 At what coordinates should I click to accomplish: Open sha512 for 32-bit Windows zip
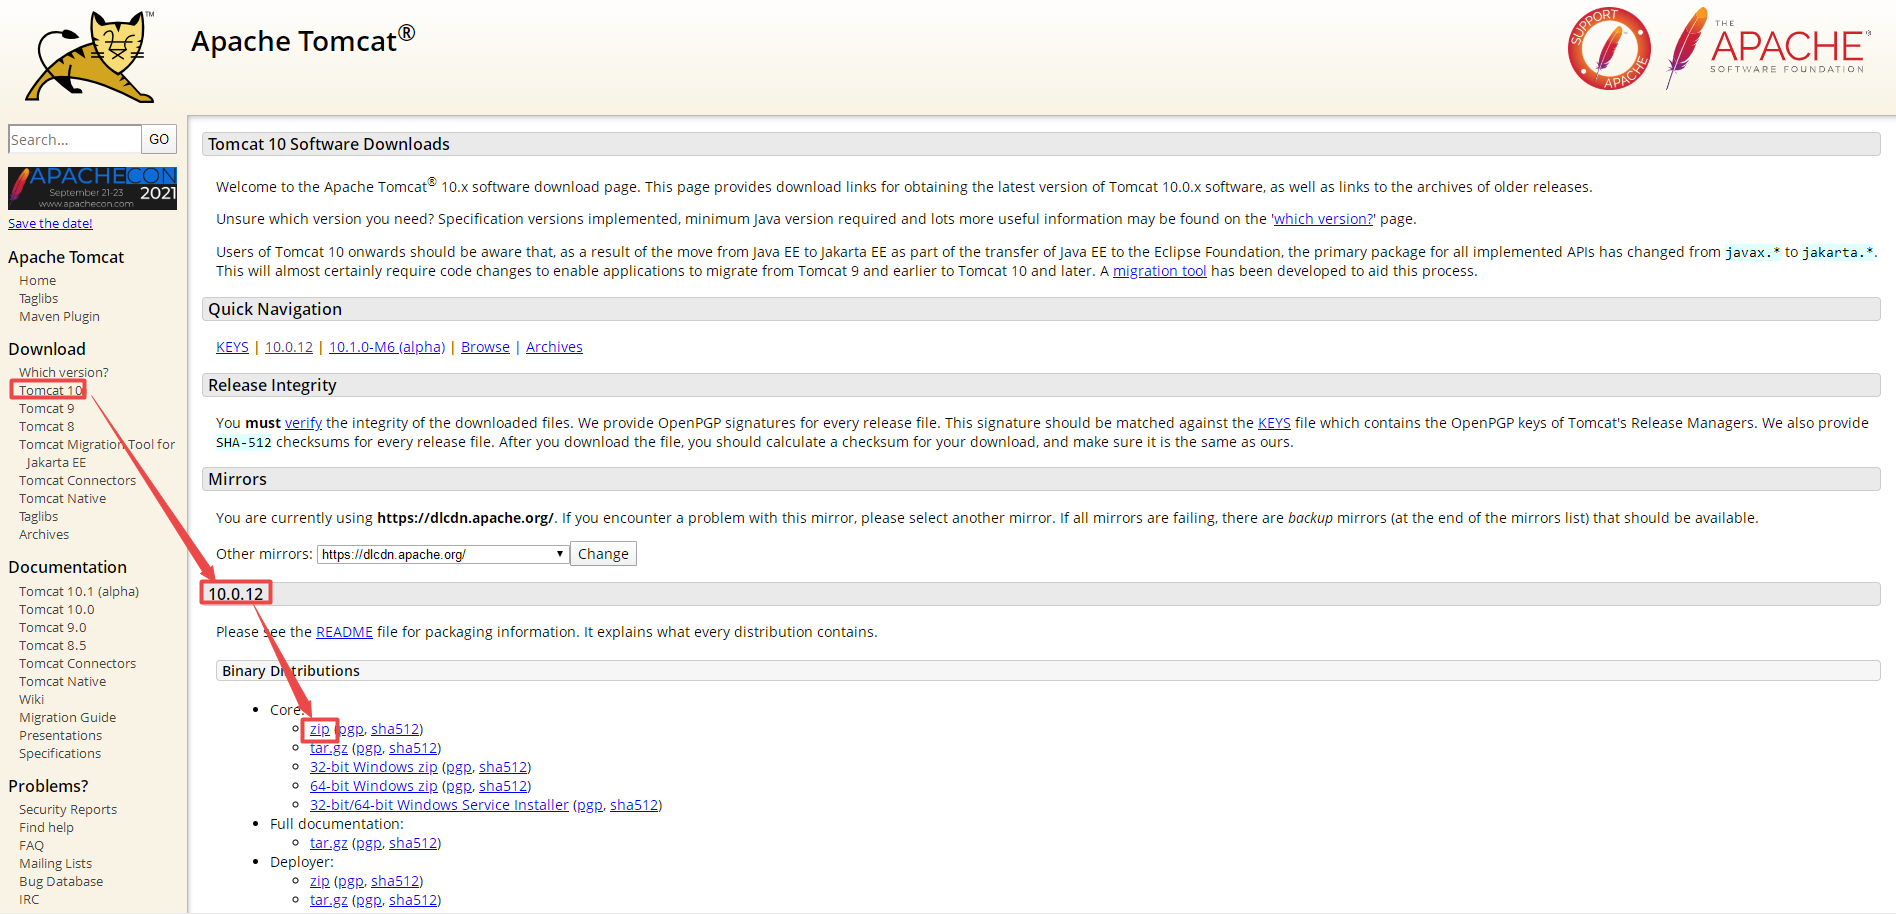(503, 767)
